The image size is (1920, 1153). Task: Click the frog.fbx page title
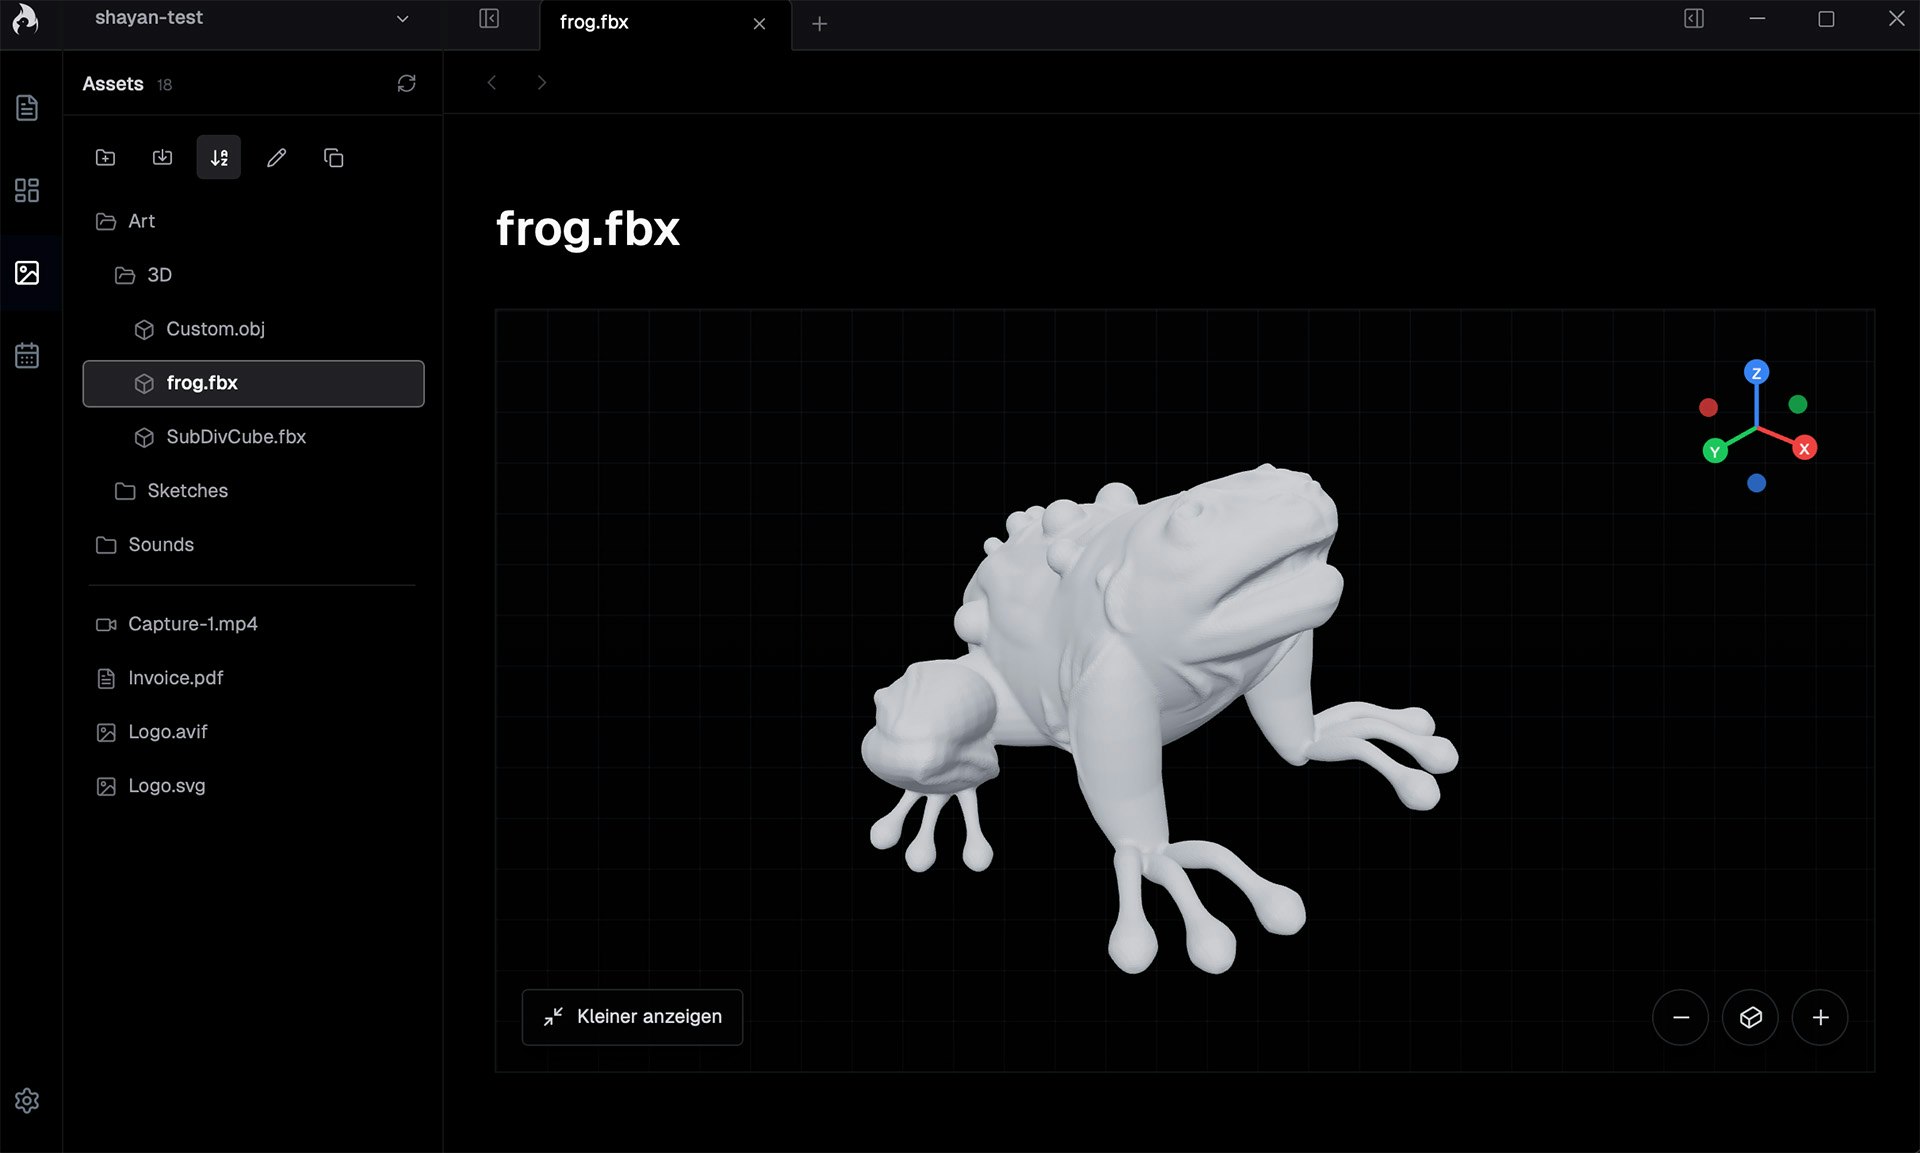pos(588,228)
